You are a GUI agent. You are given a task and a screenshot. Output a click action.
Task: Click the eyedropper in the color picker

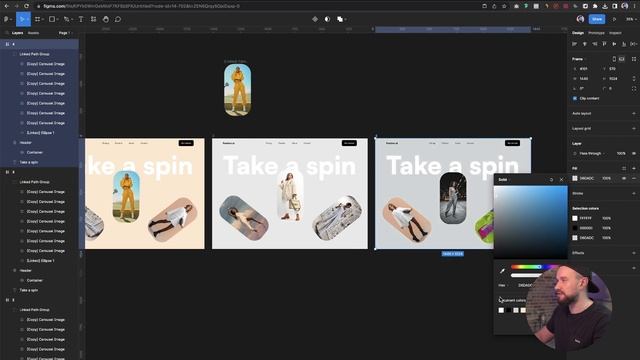pyautogui.click(x=502, y=271)
